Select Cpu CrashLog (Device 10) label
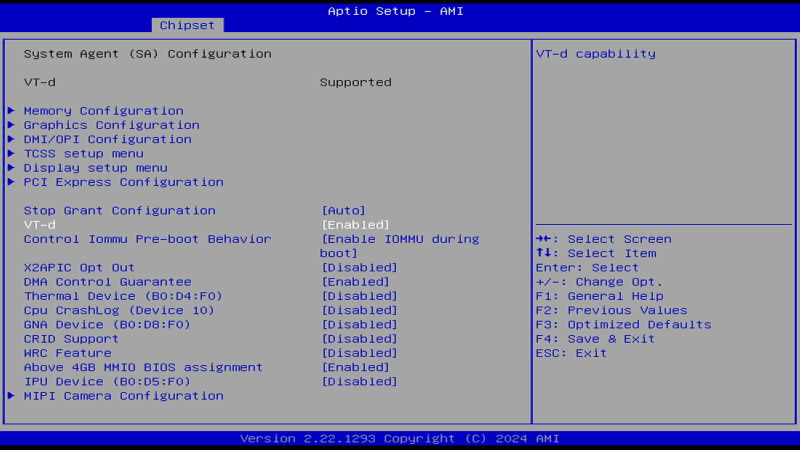Image resolution: width=800 pixels, height=450 pixels. click(x=119, y=311)
